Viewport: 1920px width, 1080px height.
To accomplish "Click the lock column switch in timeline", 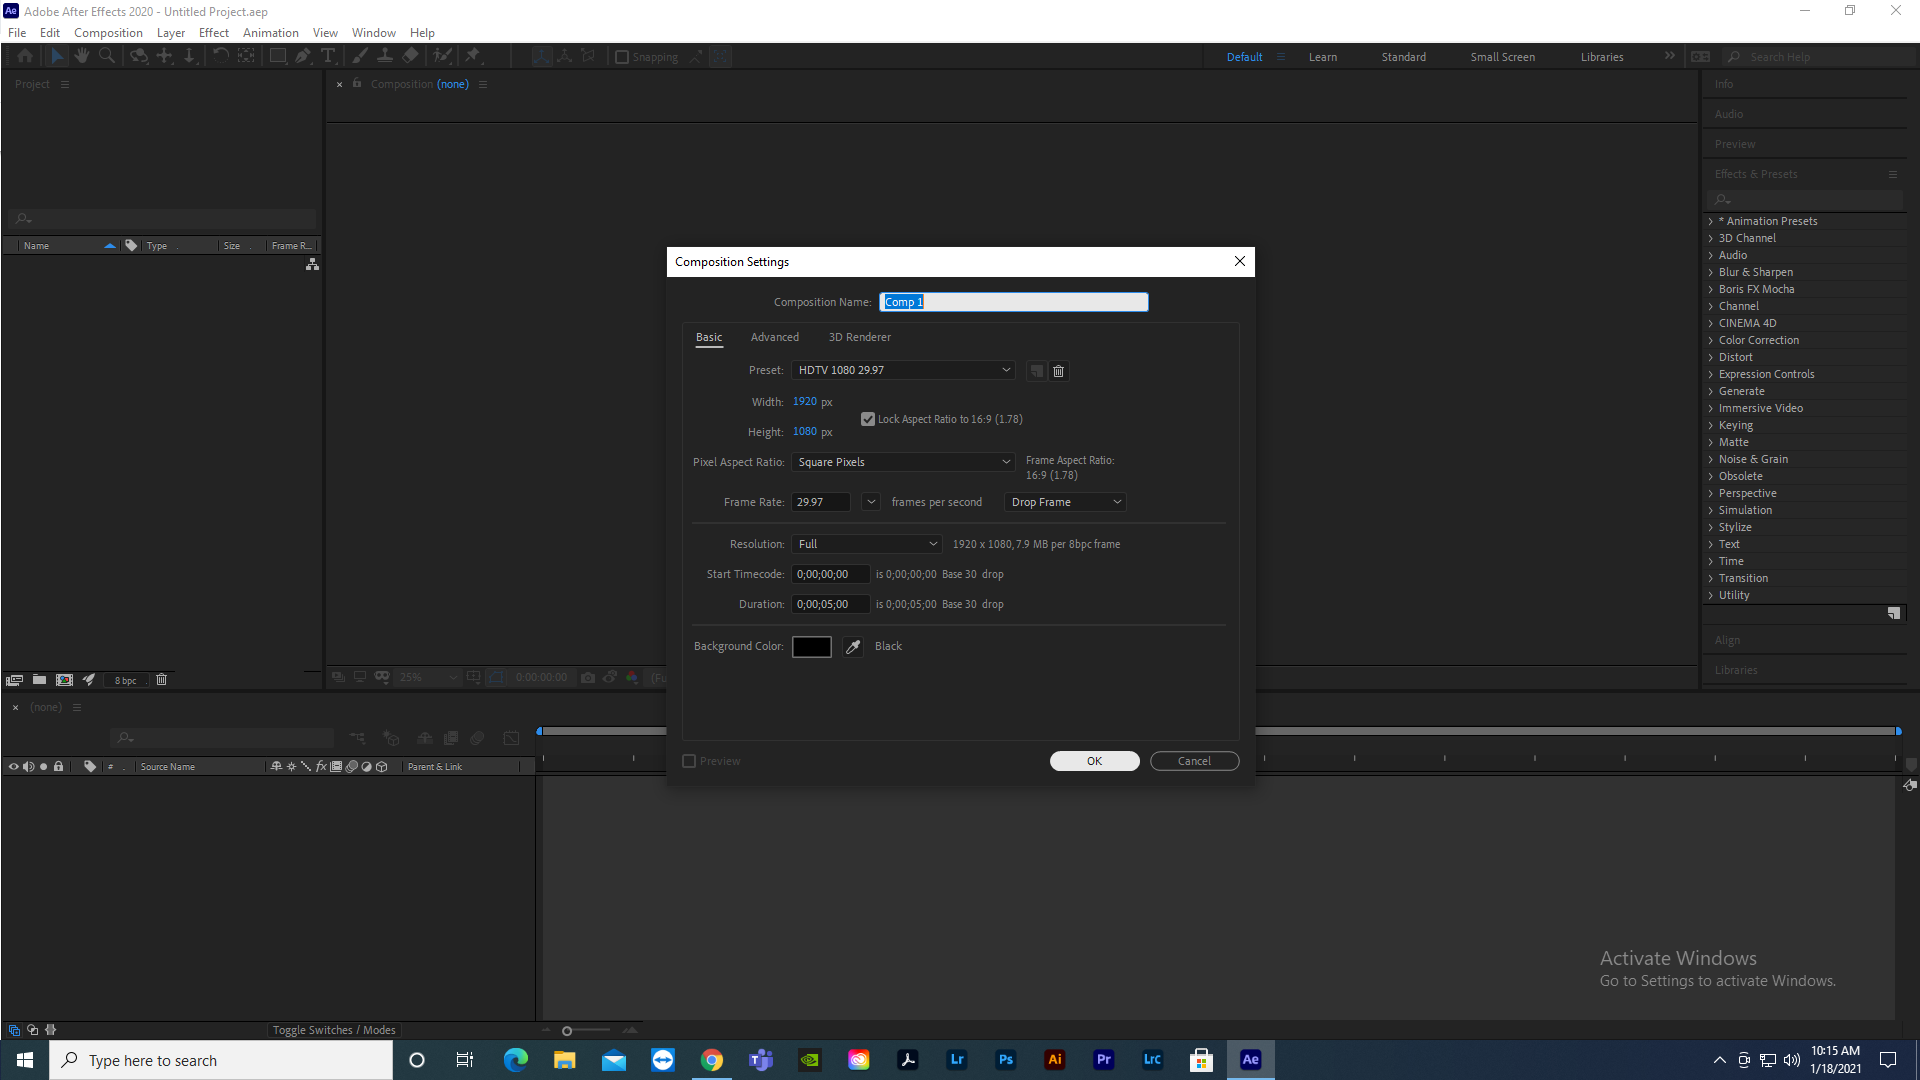I will point(58,767).
